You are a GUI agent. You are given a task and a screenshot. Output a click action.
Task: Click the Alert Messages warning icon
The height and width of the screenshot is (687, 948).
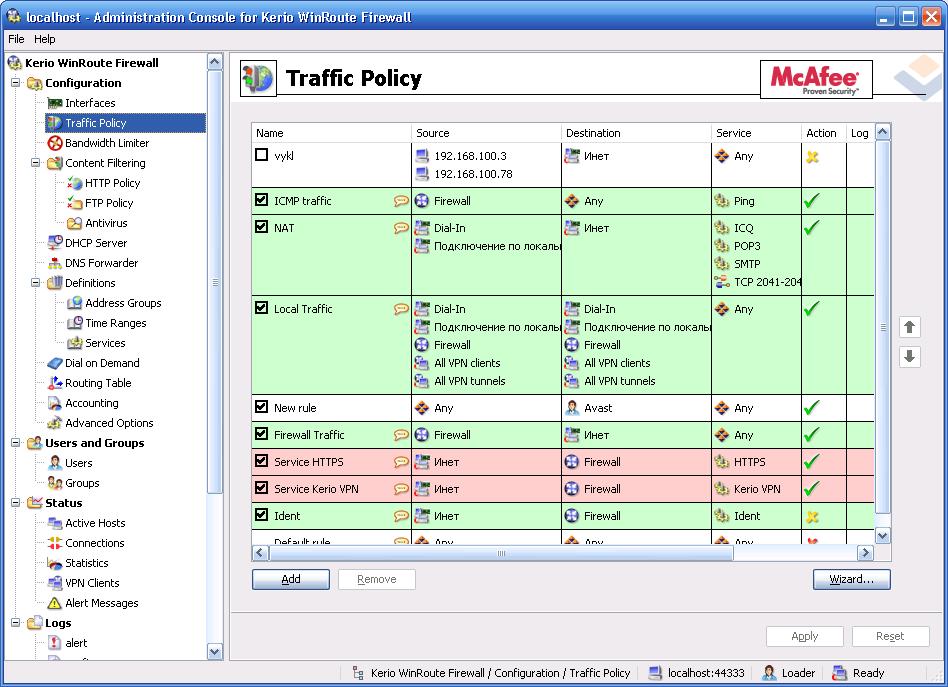point(54,603)
